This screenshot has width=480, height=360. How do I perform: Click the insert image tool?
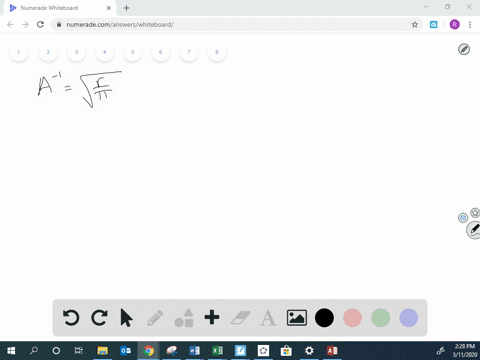[x=297, y=318]
